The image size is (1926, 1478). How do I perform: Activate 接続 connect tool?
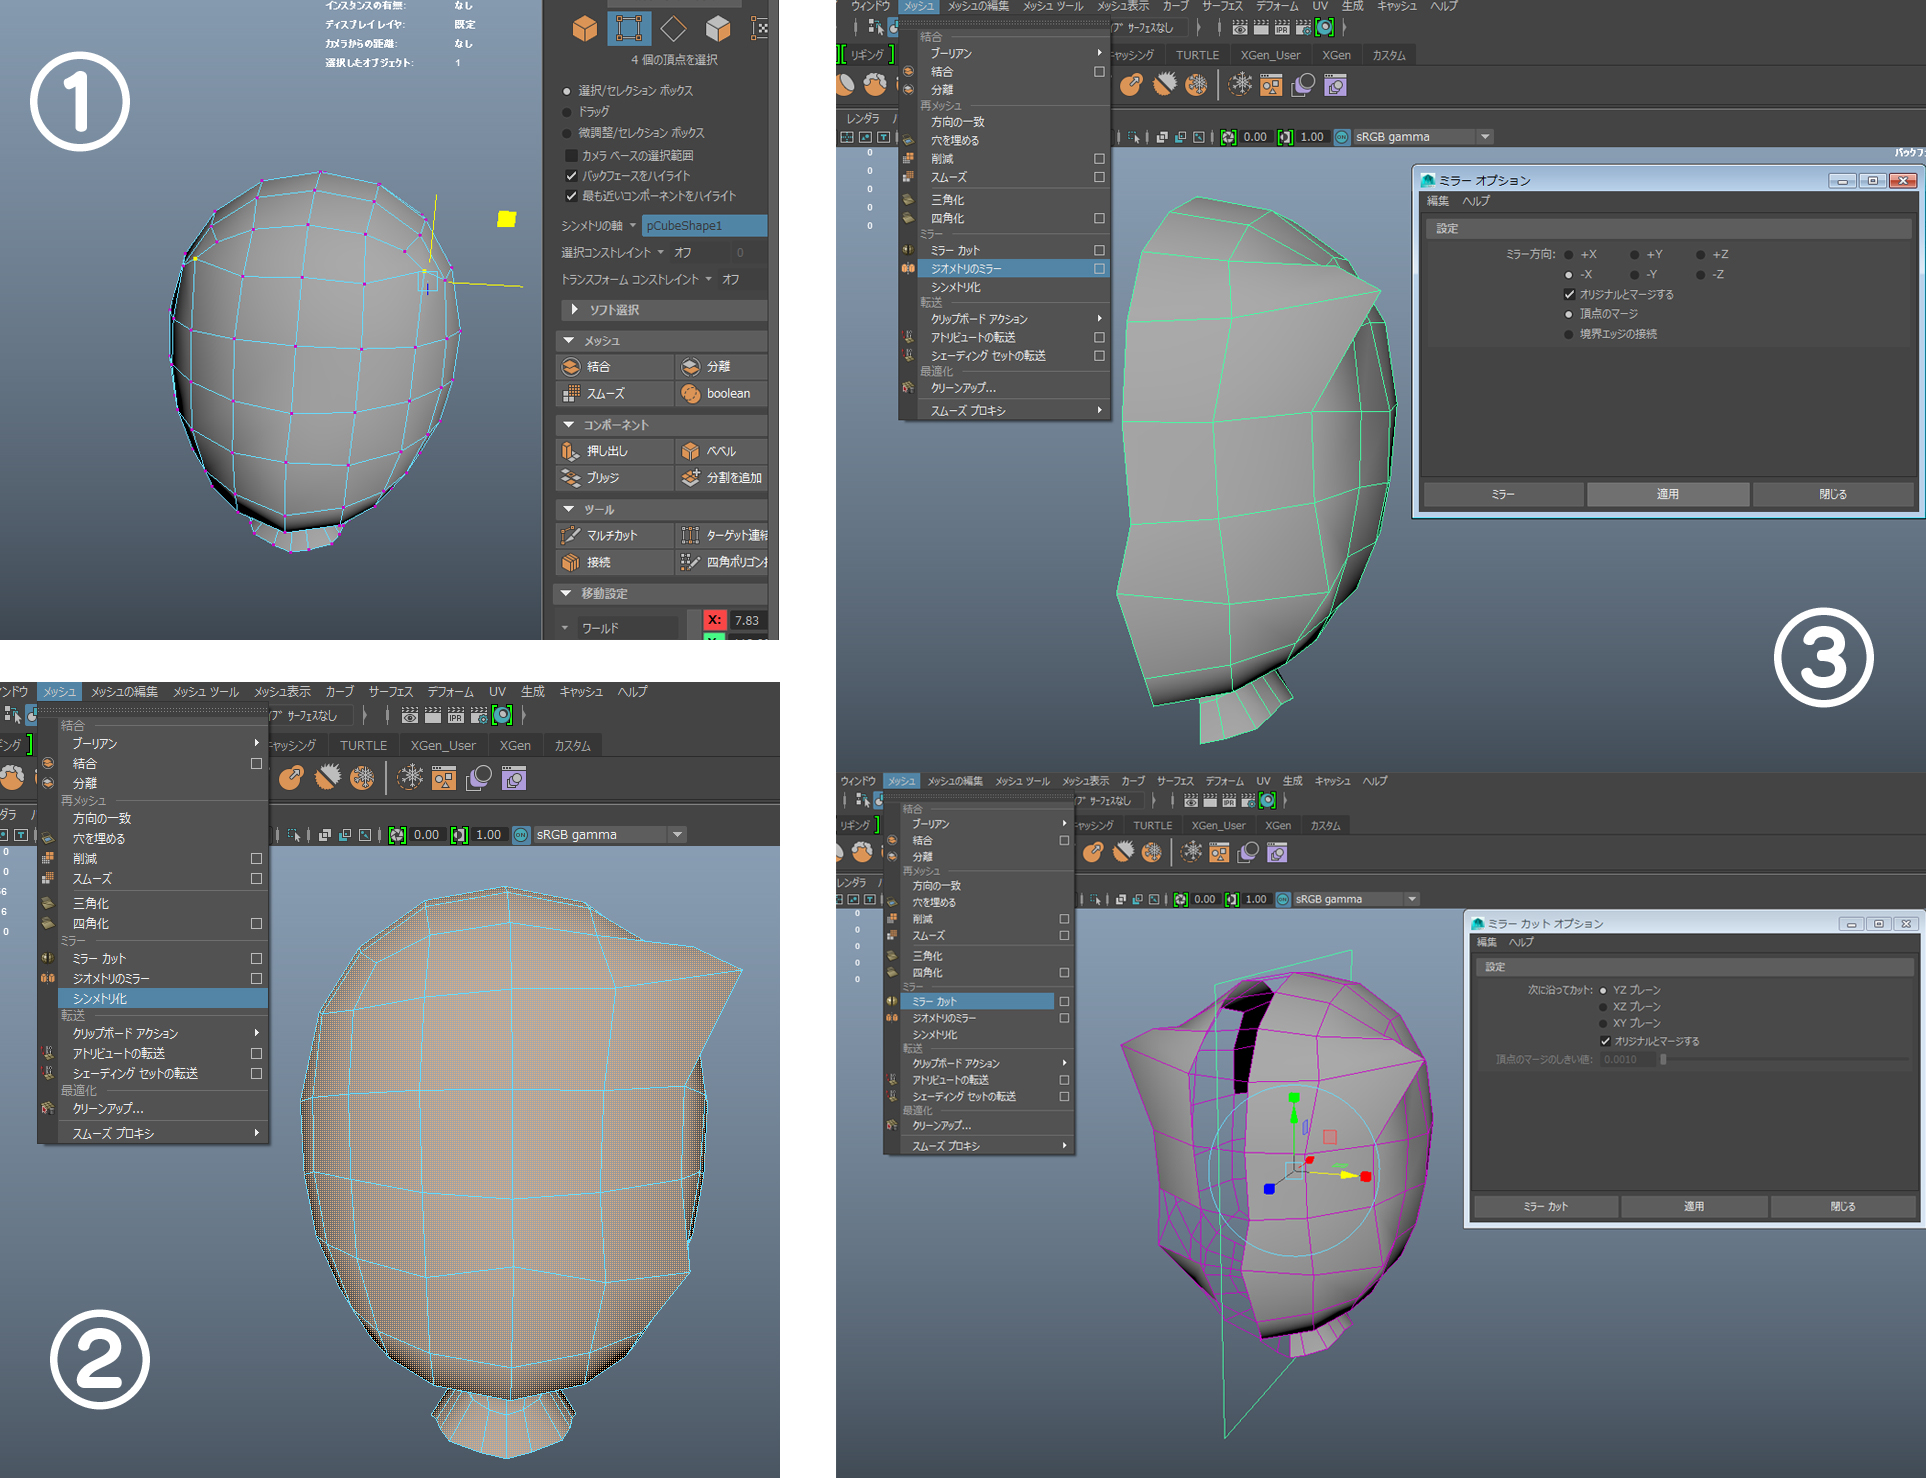pyautogui.click(x=614, y=563)
